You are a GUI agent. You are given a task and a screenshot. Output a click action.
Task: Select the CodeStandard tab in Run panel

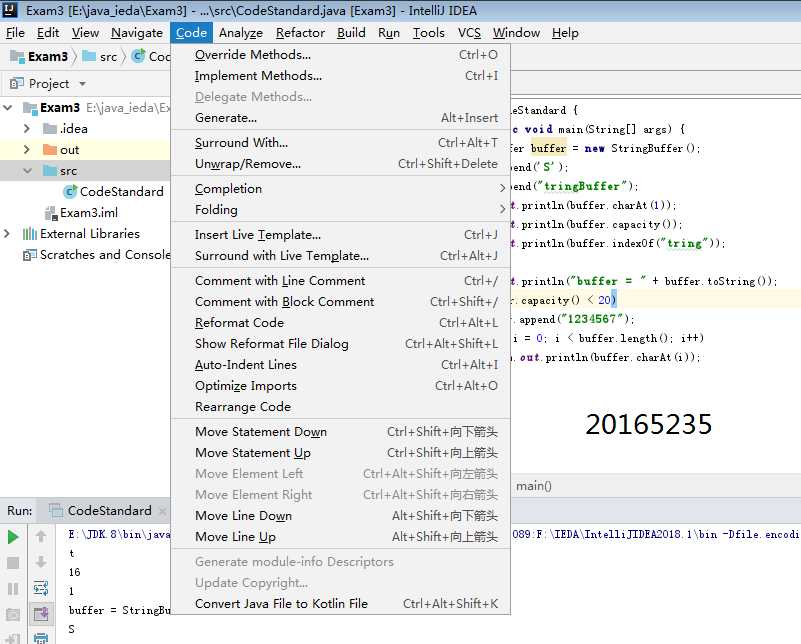109,511
